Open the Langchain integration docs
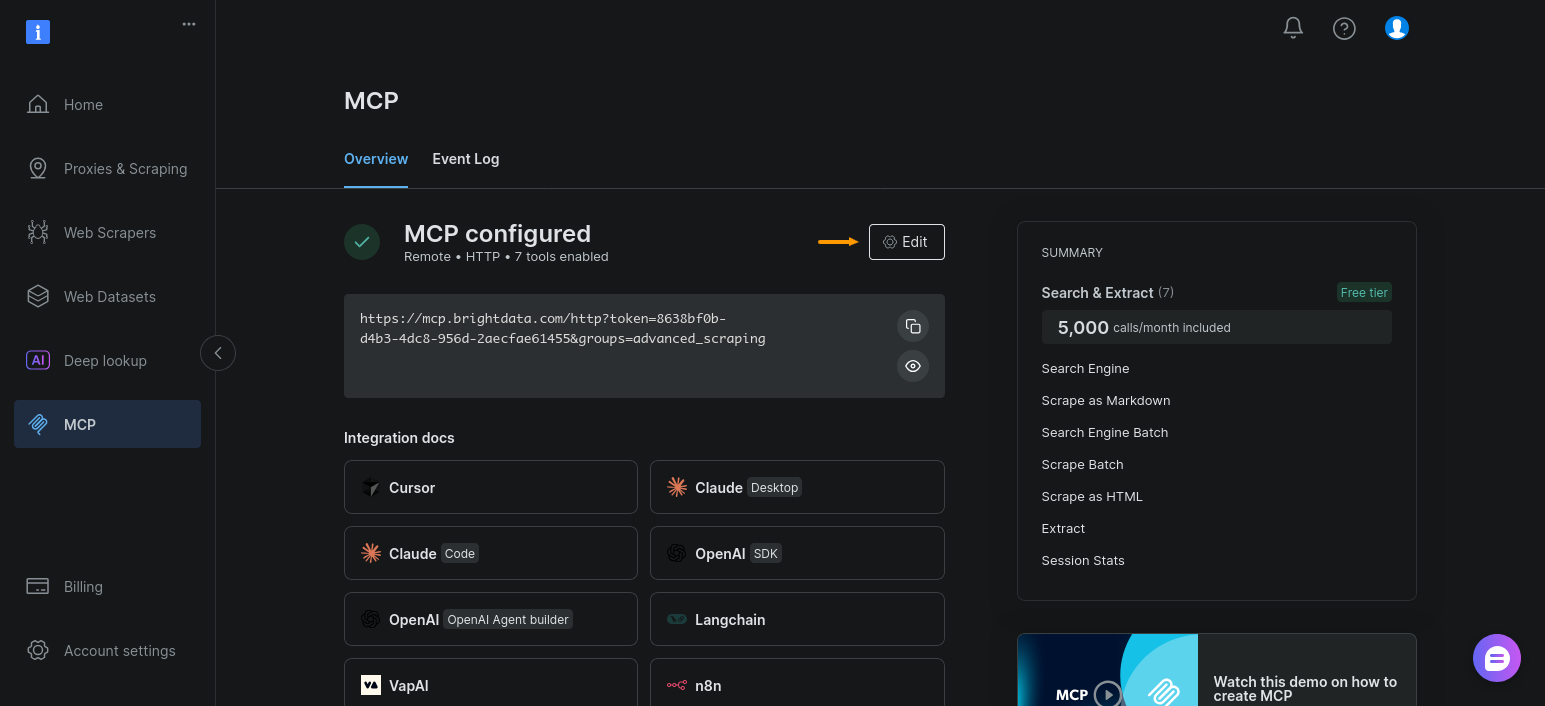 [797, 619]
